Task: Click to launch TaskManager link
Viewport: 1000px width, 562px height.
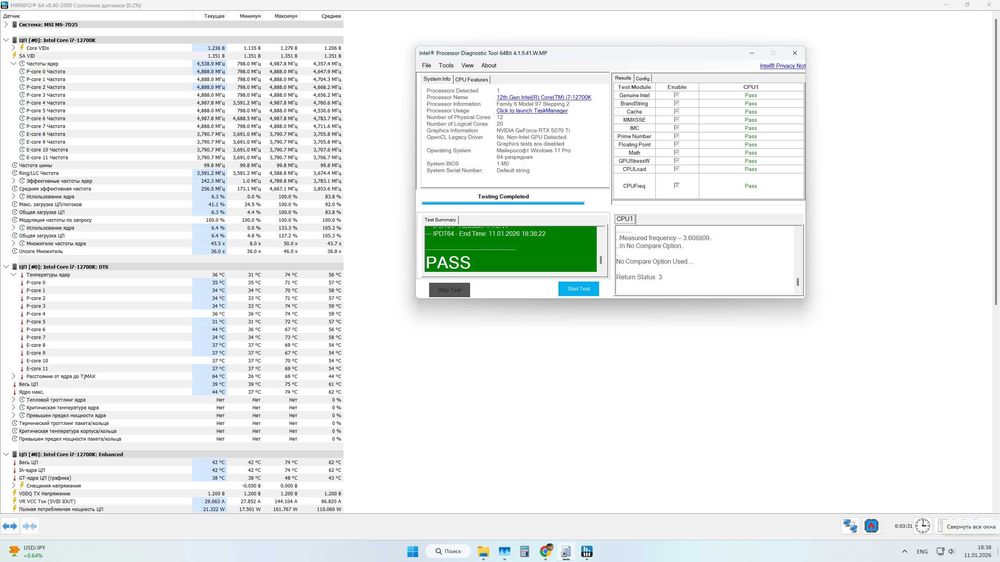Action: [532, 110]
